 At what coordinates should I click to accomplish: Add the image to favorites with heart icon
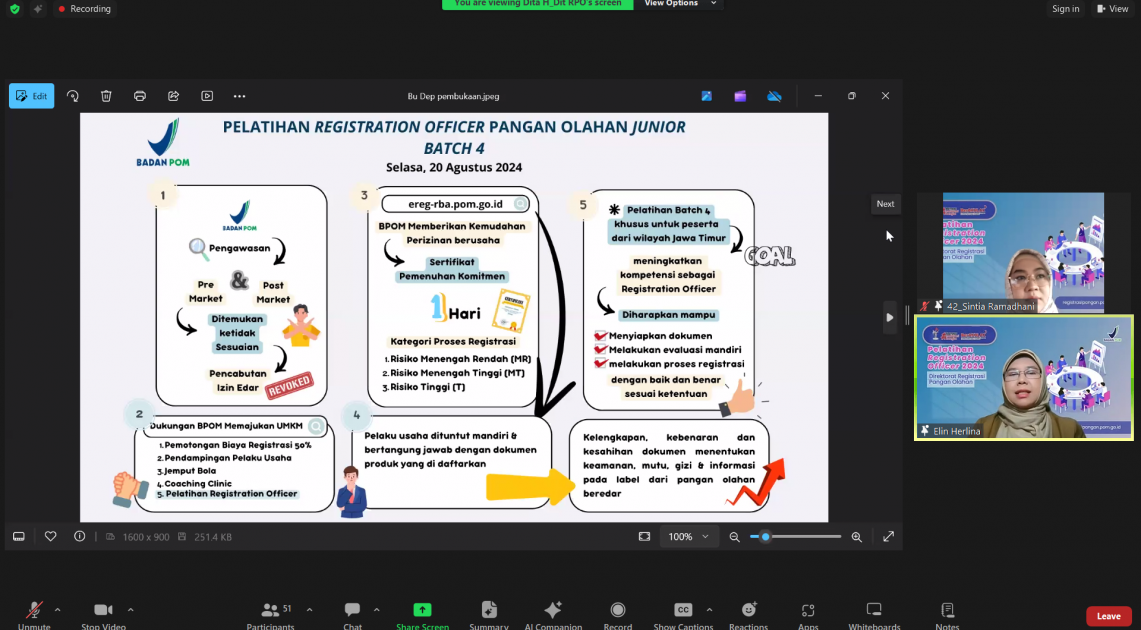[51, 537]
